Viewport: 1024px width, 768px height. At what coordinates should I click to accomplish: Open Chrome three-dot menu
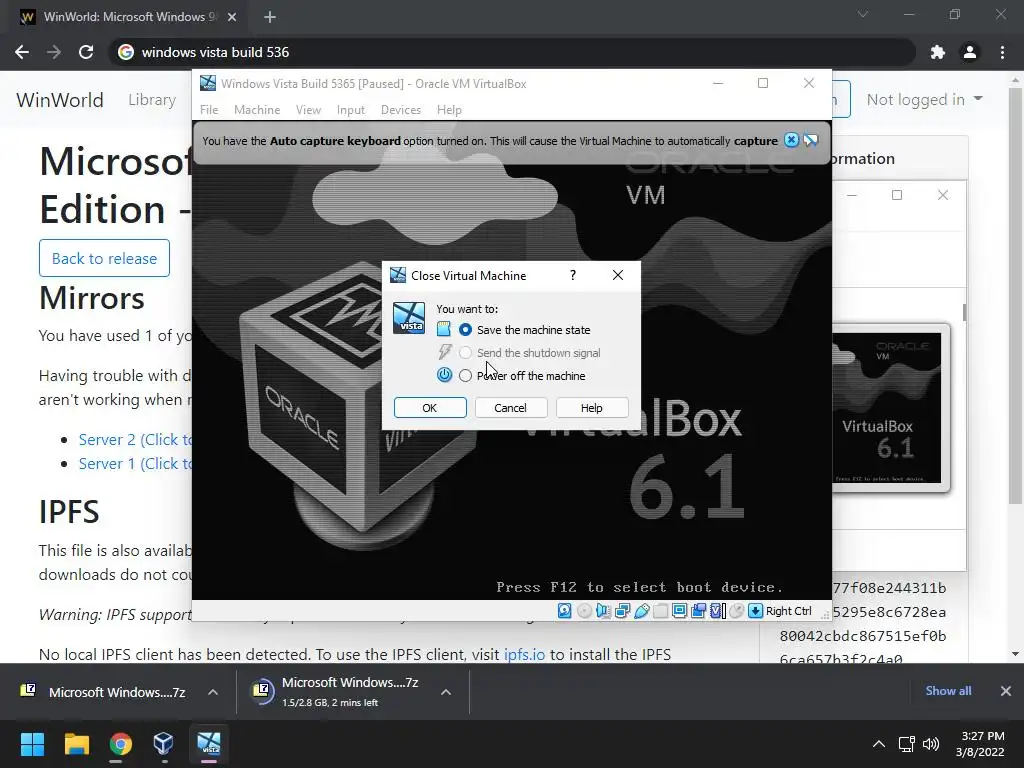coord(1002,52)
